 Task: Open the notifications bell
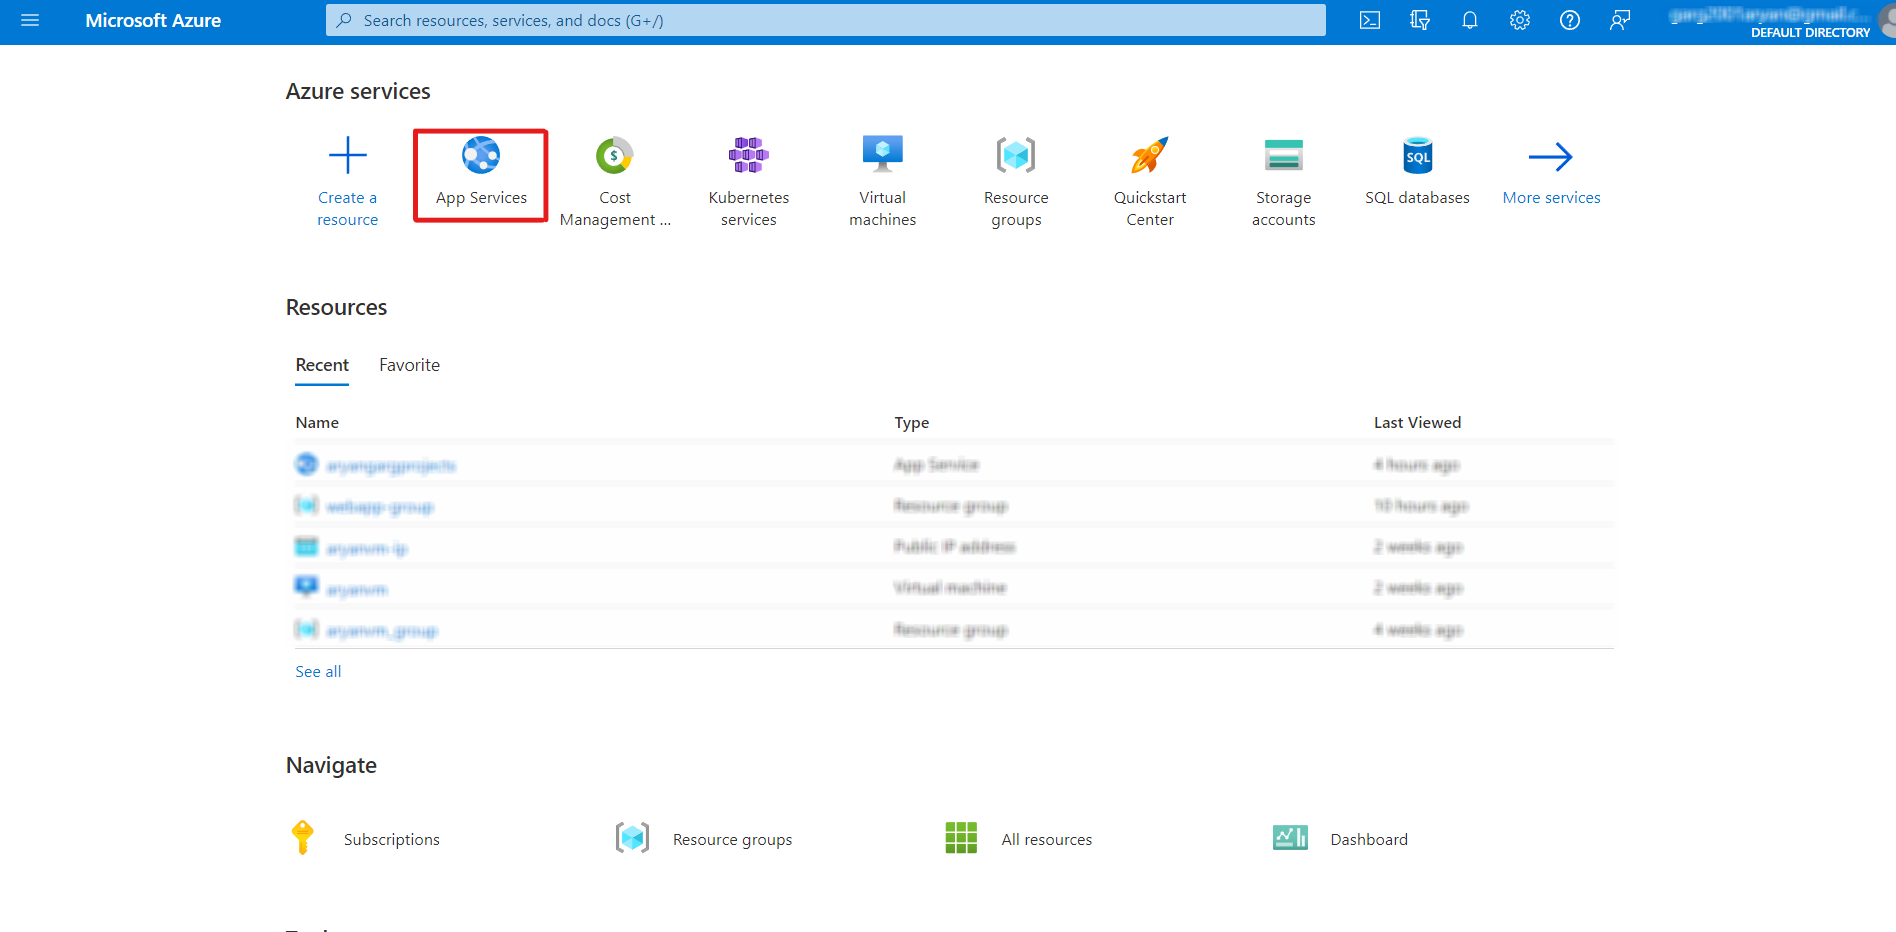coord(1470,20)
